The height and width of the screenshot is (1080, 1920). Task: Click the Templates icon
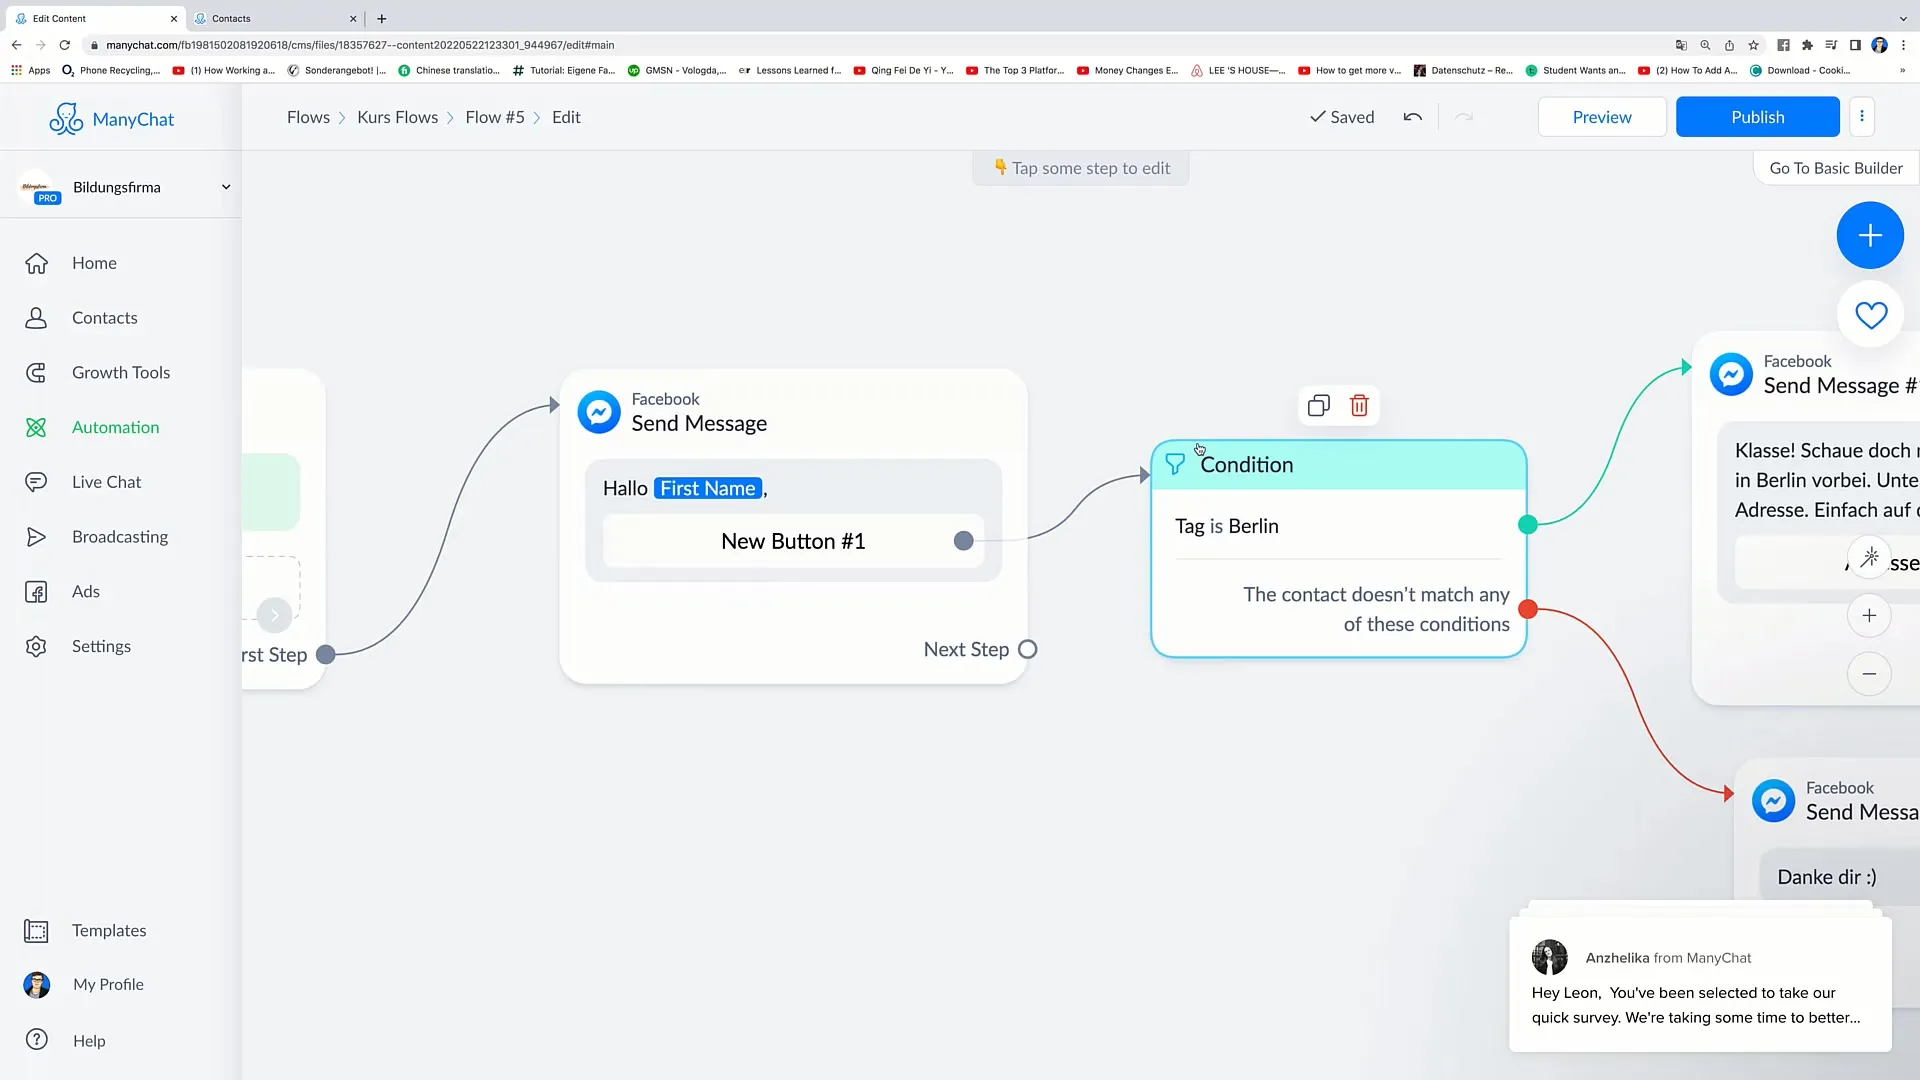pyautogui.click(x=36, y=931)
